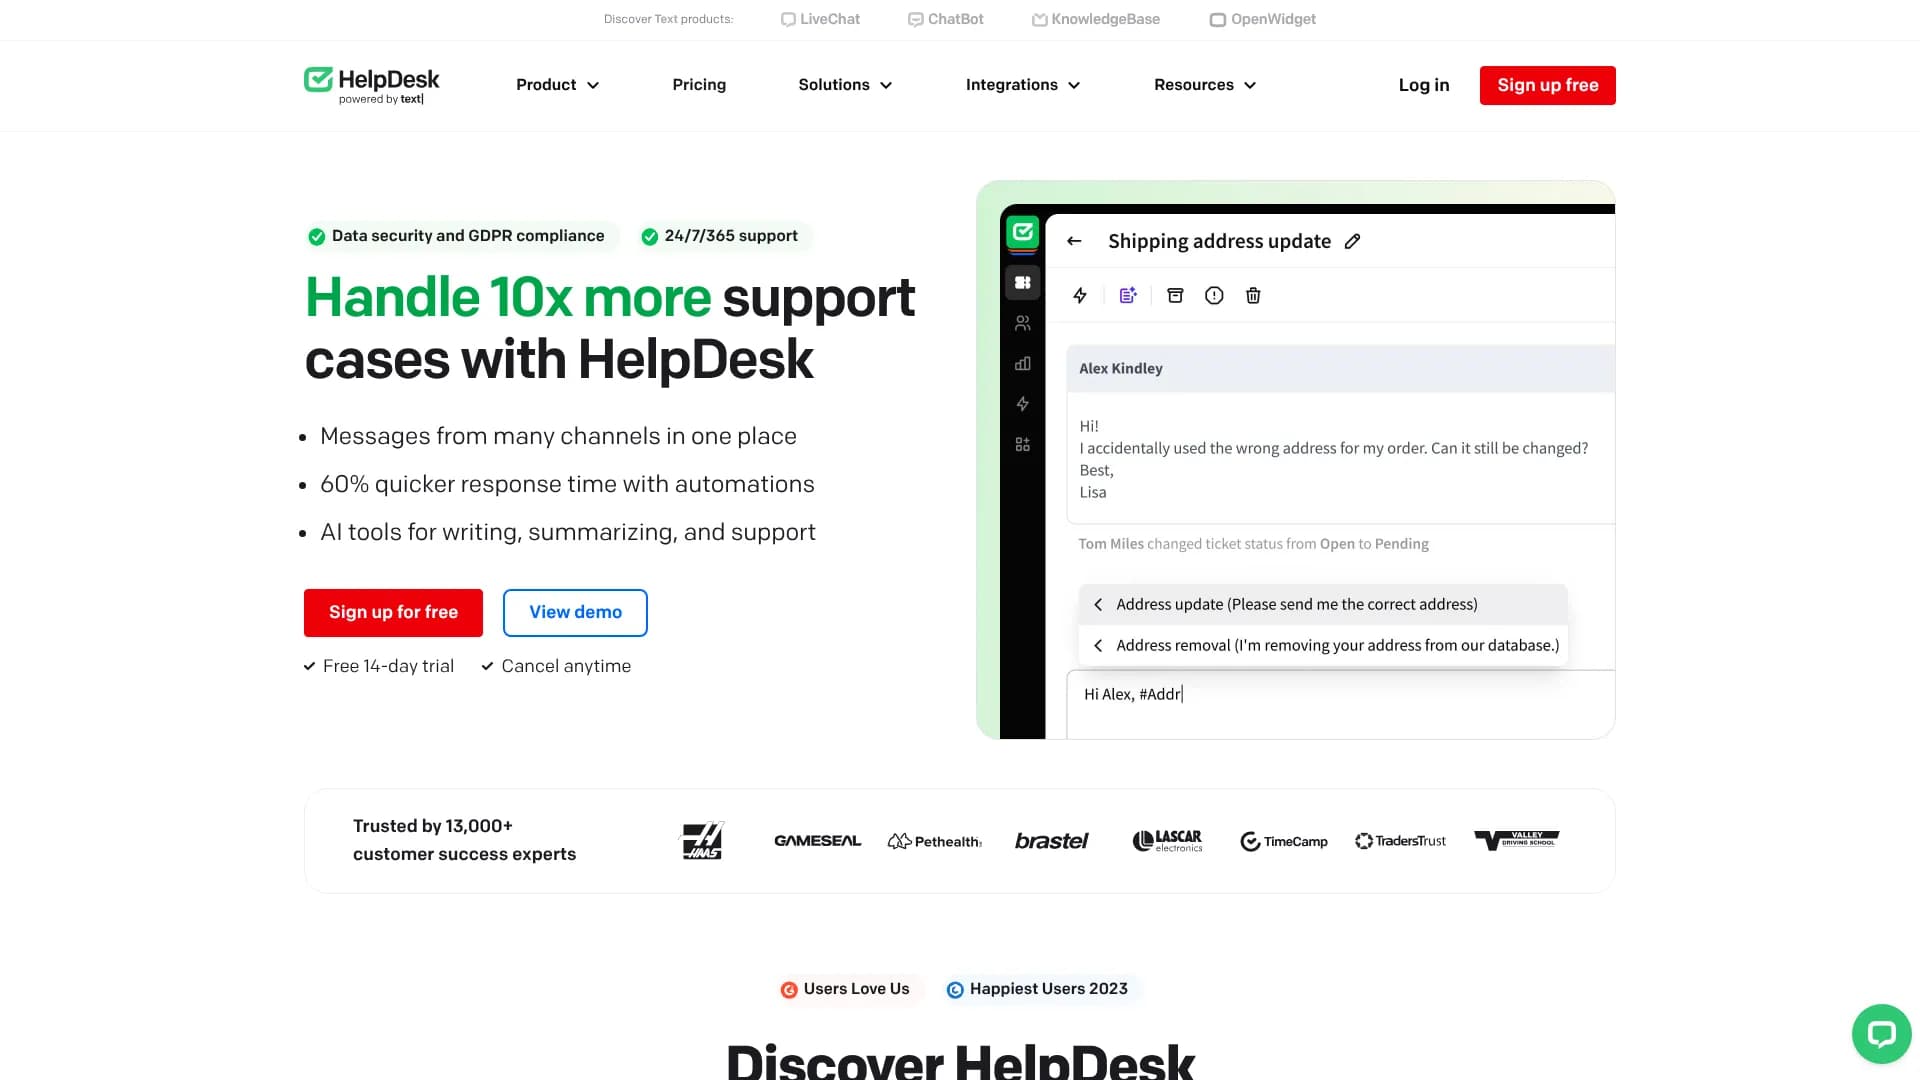Click the TimeCamp logo

coord(1284,841)
